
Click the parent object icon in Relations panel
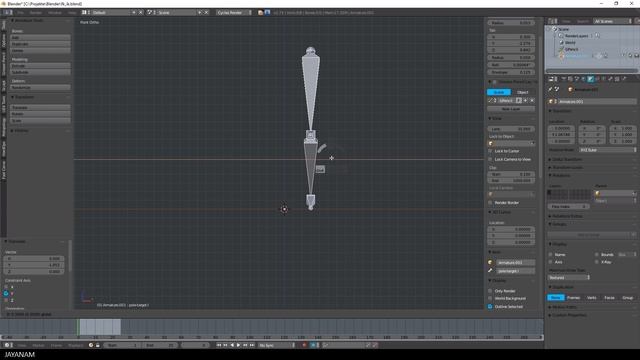[598, 193]
